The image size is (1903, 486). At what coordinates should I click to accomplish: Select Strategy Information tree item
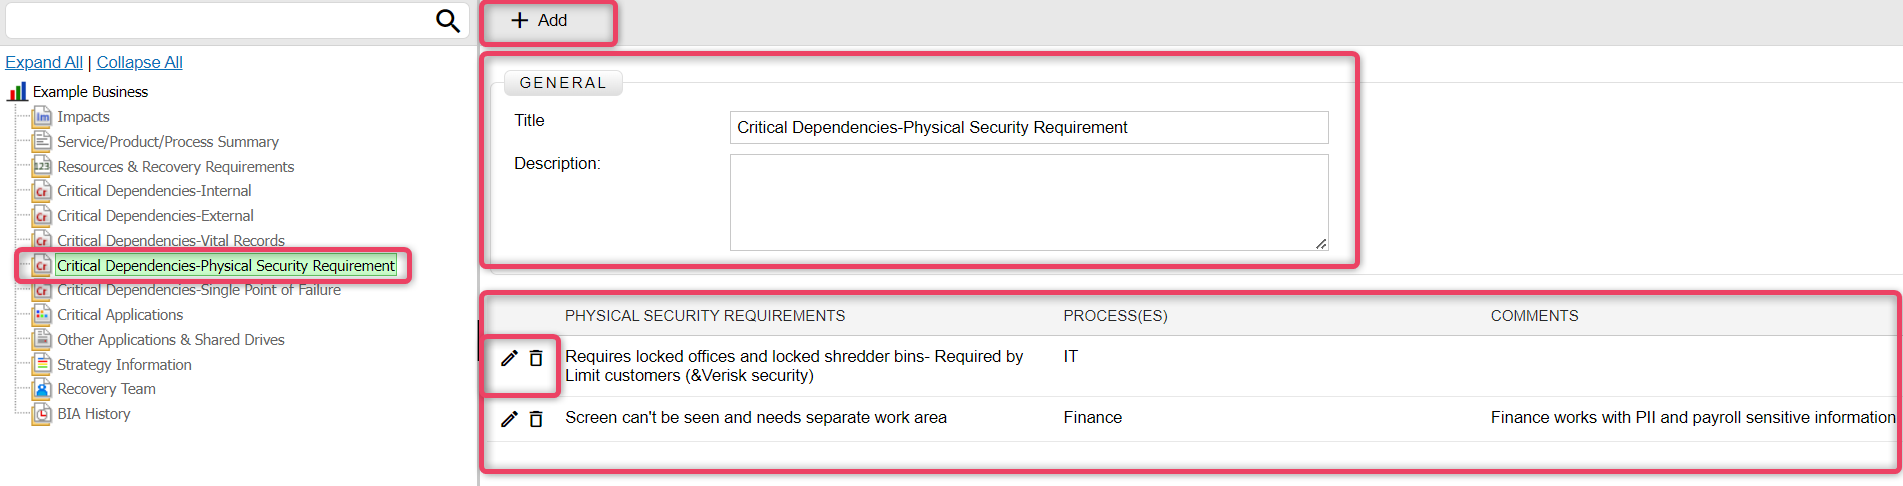click(x=124, y=365)
